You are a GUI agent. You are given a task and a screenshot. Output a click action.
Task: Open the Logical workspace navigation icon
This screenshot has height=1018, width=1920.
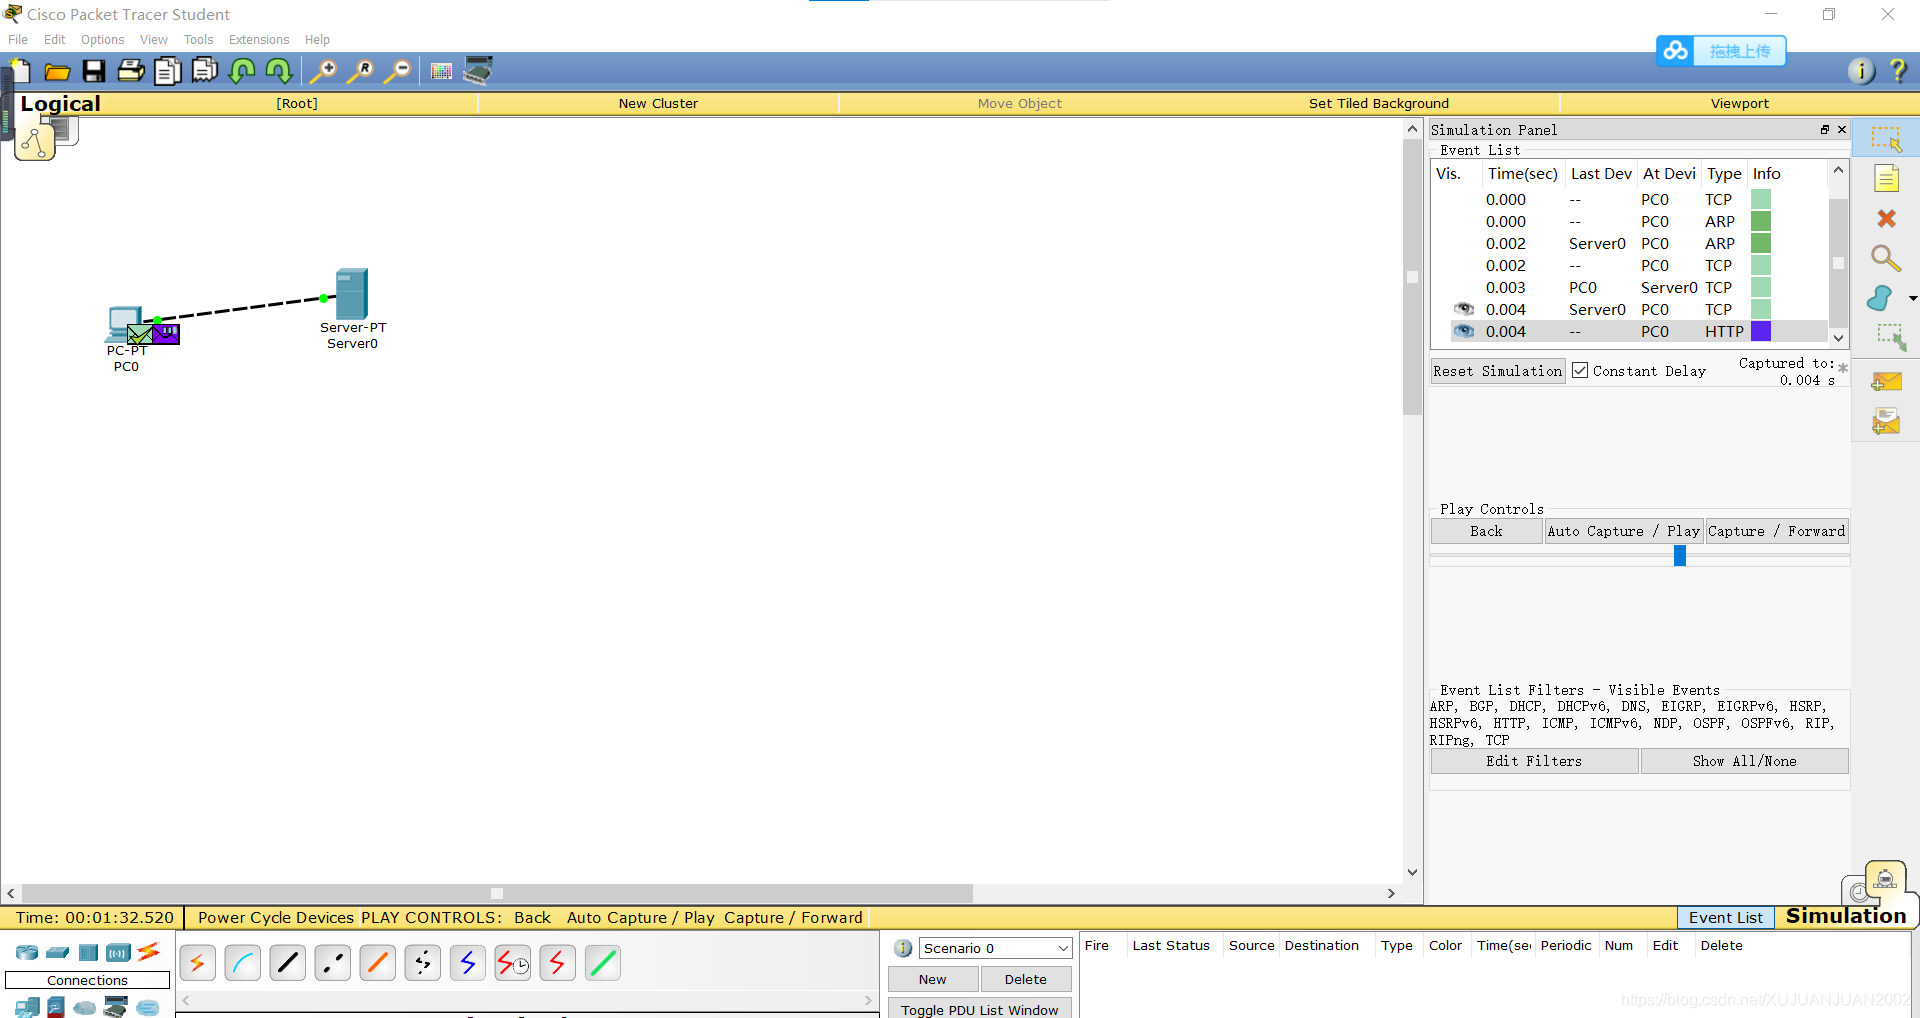tap(35, 143)
